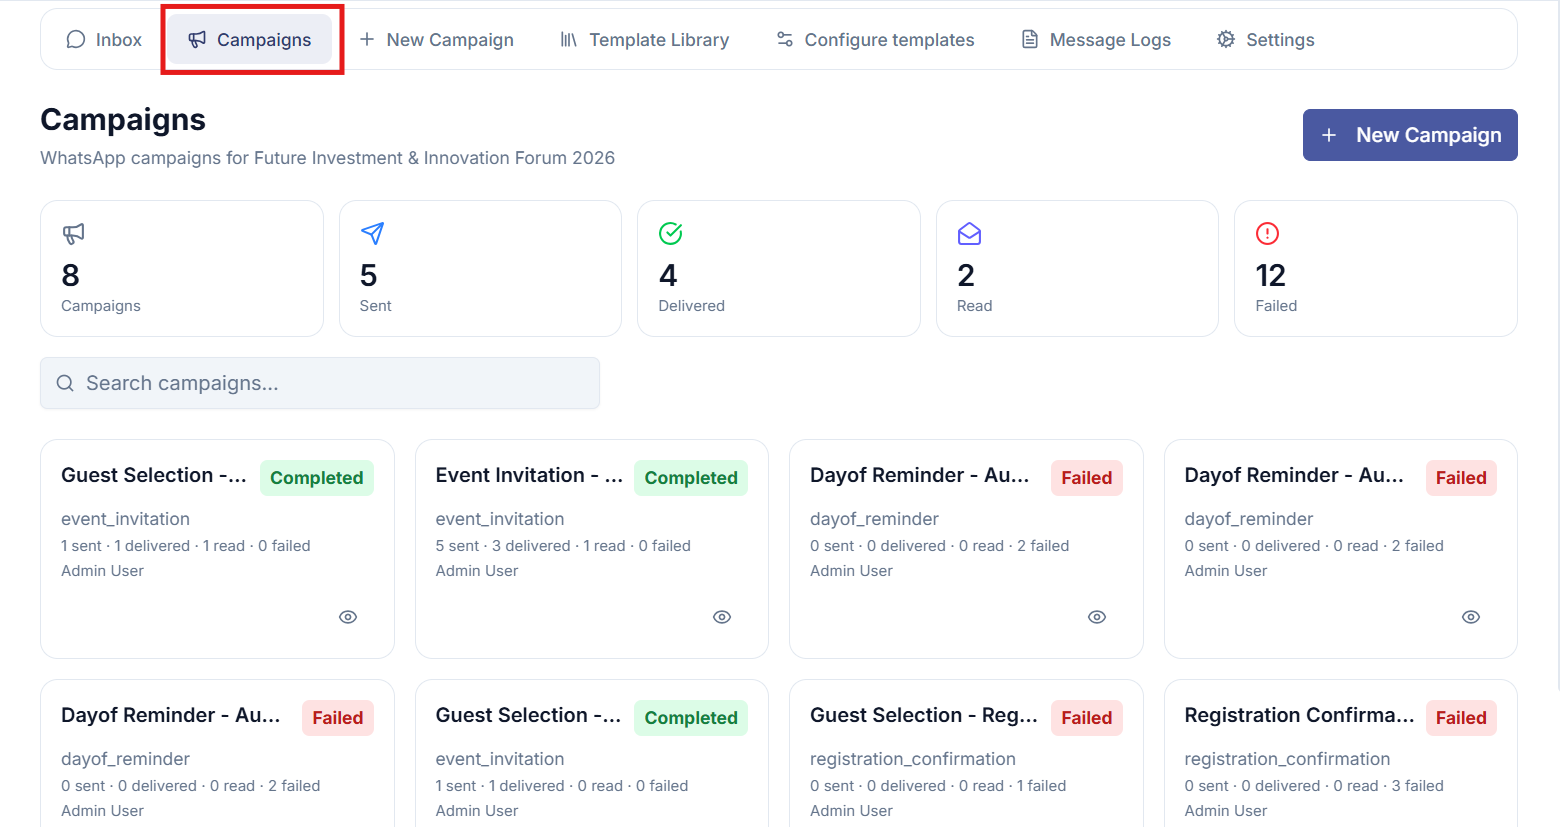
Task: Go to the New Campaign tab
Action: 436,40
